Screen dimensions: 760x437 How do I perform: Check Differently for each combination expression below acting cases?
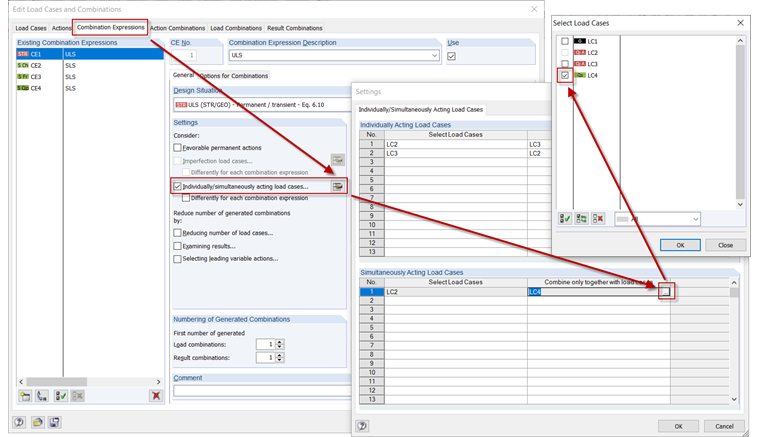pyautogui.click(x=186, y=198)
